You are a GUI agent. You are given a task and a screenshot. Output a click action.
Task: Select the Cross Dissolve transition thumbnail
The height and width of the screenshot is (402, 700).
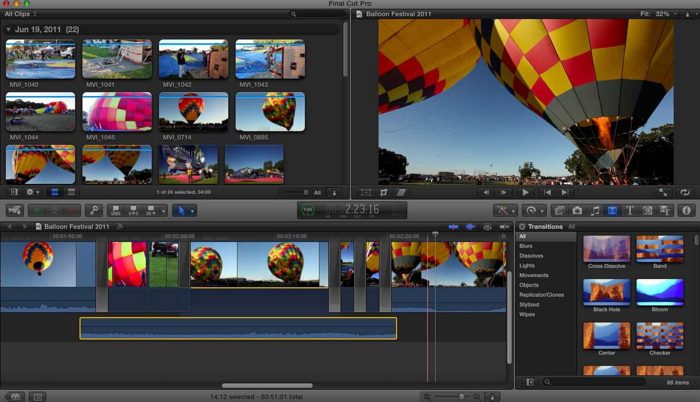click(607, 248)
